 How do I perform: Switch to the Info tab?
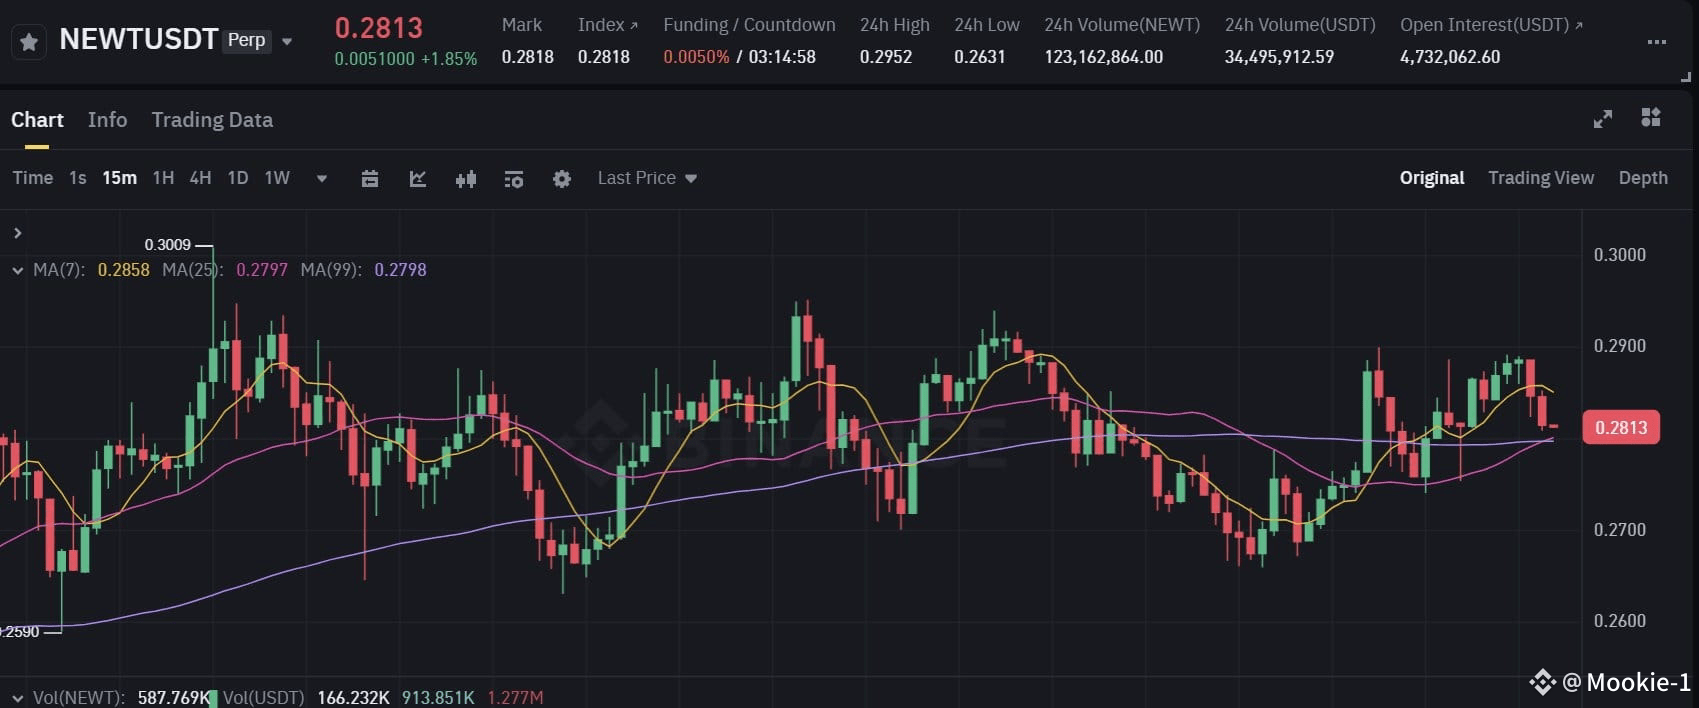107,120
